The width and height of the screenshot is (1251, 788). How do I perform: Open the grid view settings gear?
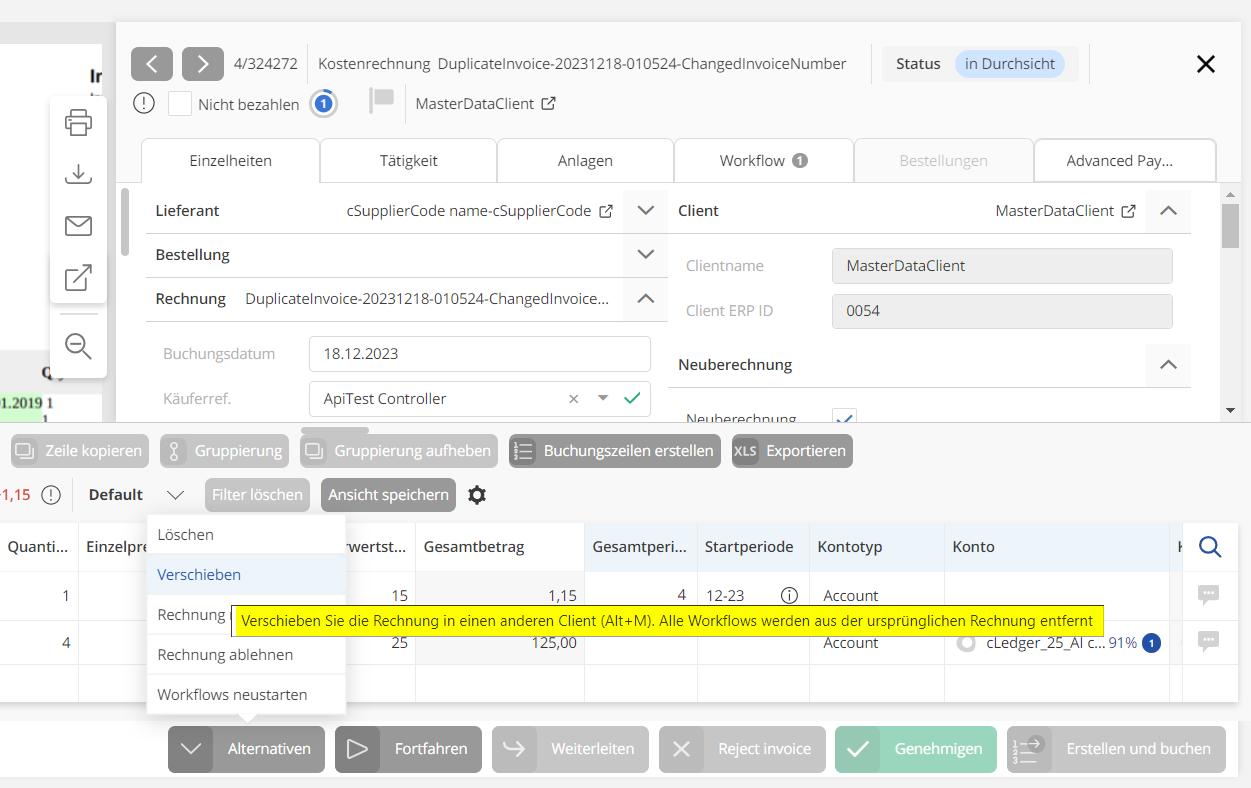(x=477, y=495)
